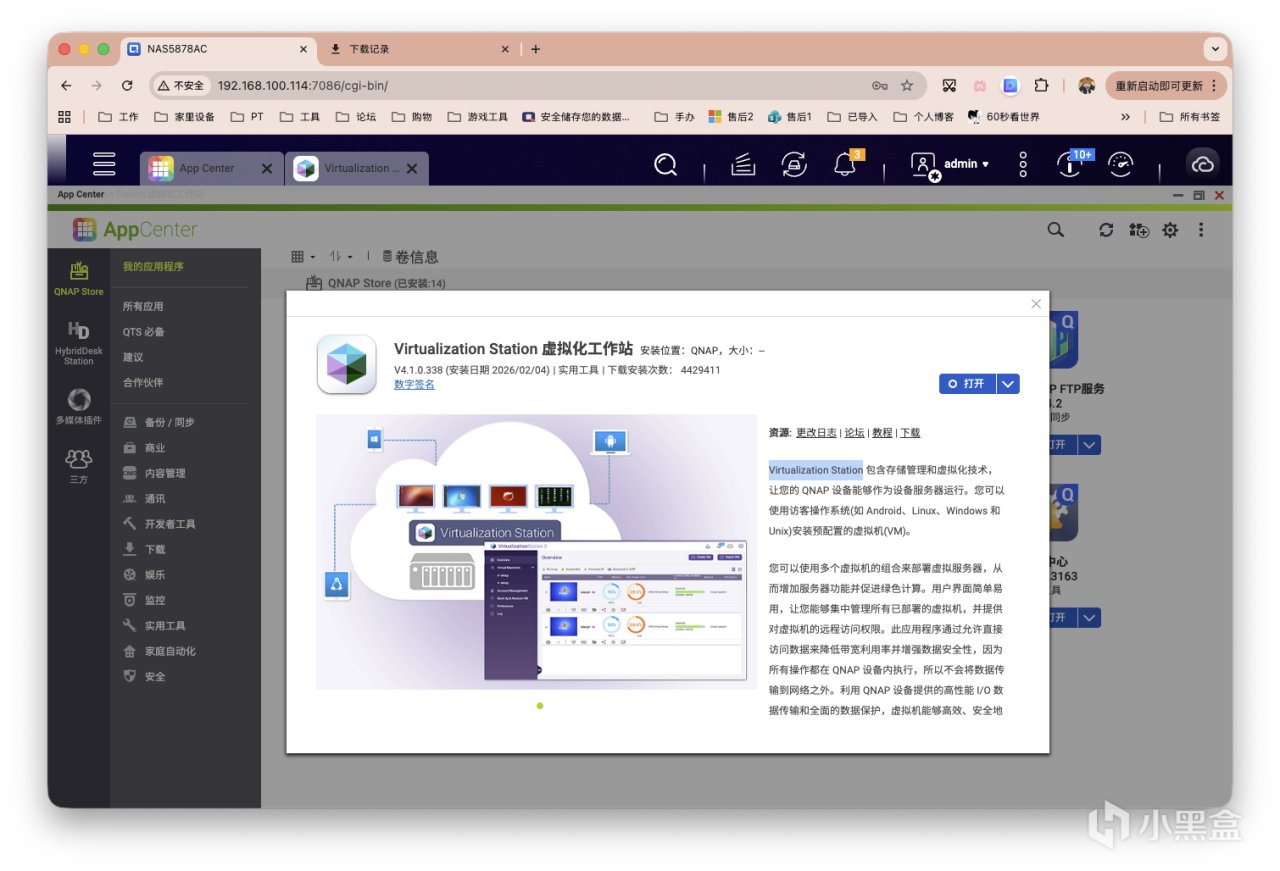Open the myQNAPcloud cloud icon
The width and height of the screenshot is (1280, 871).
[1202, 165]
